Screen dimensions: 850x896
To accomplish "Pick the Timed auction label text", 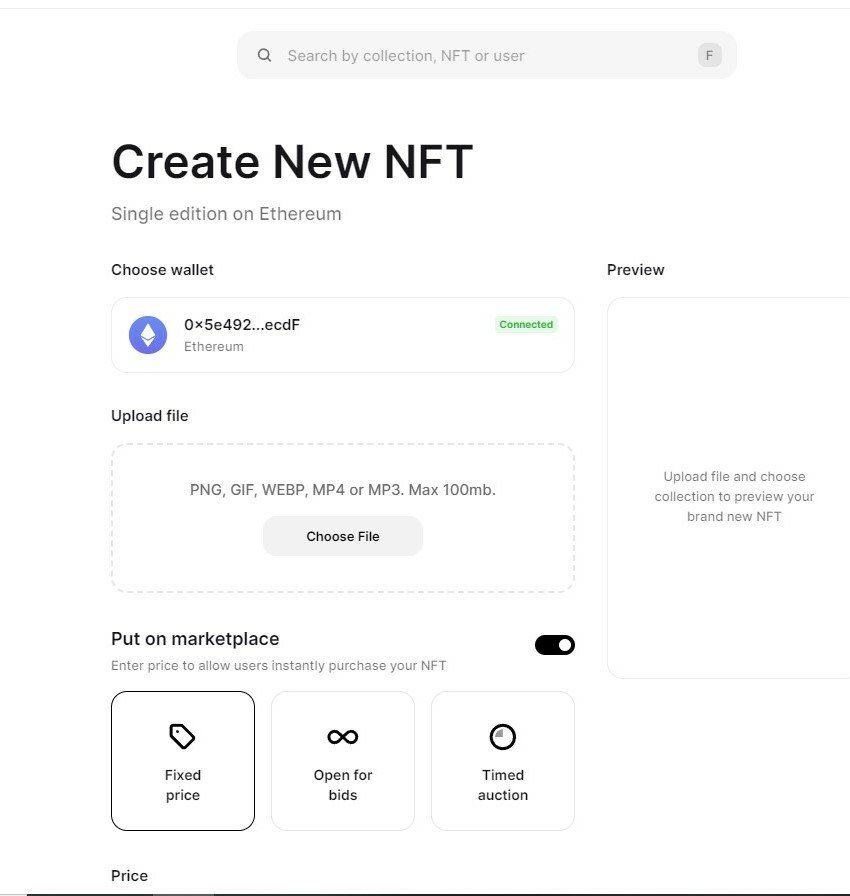I will 503,785.
